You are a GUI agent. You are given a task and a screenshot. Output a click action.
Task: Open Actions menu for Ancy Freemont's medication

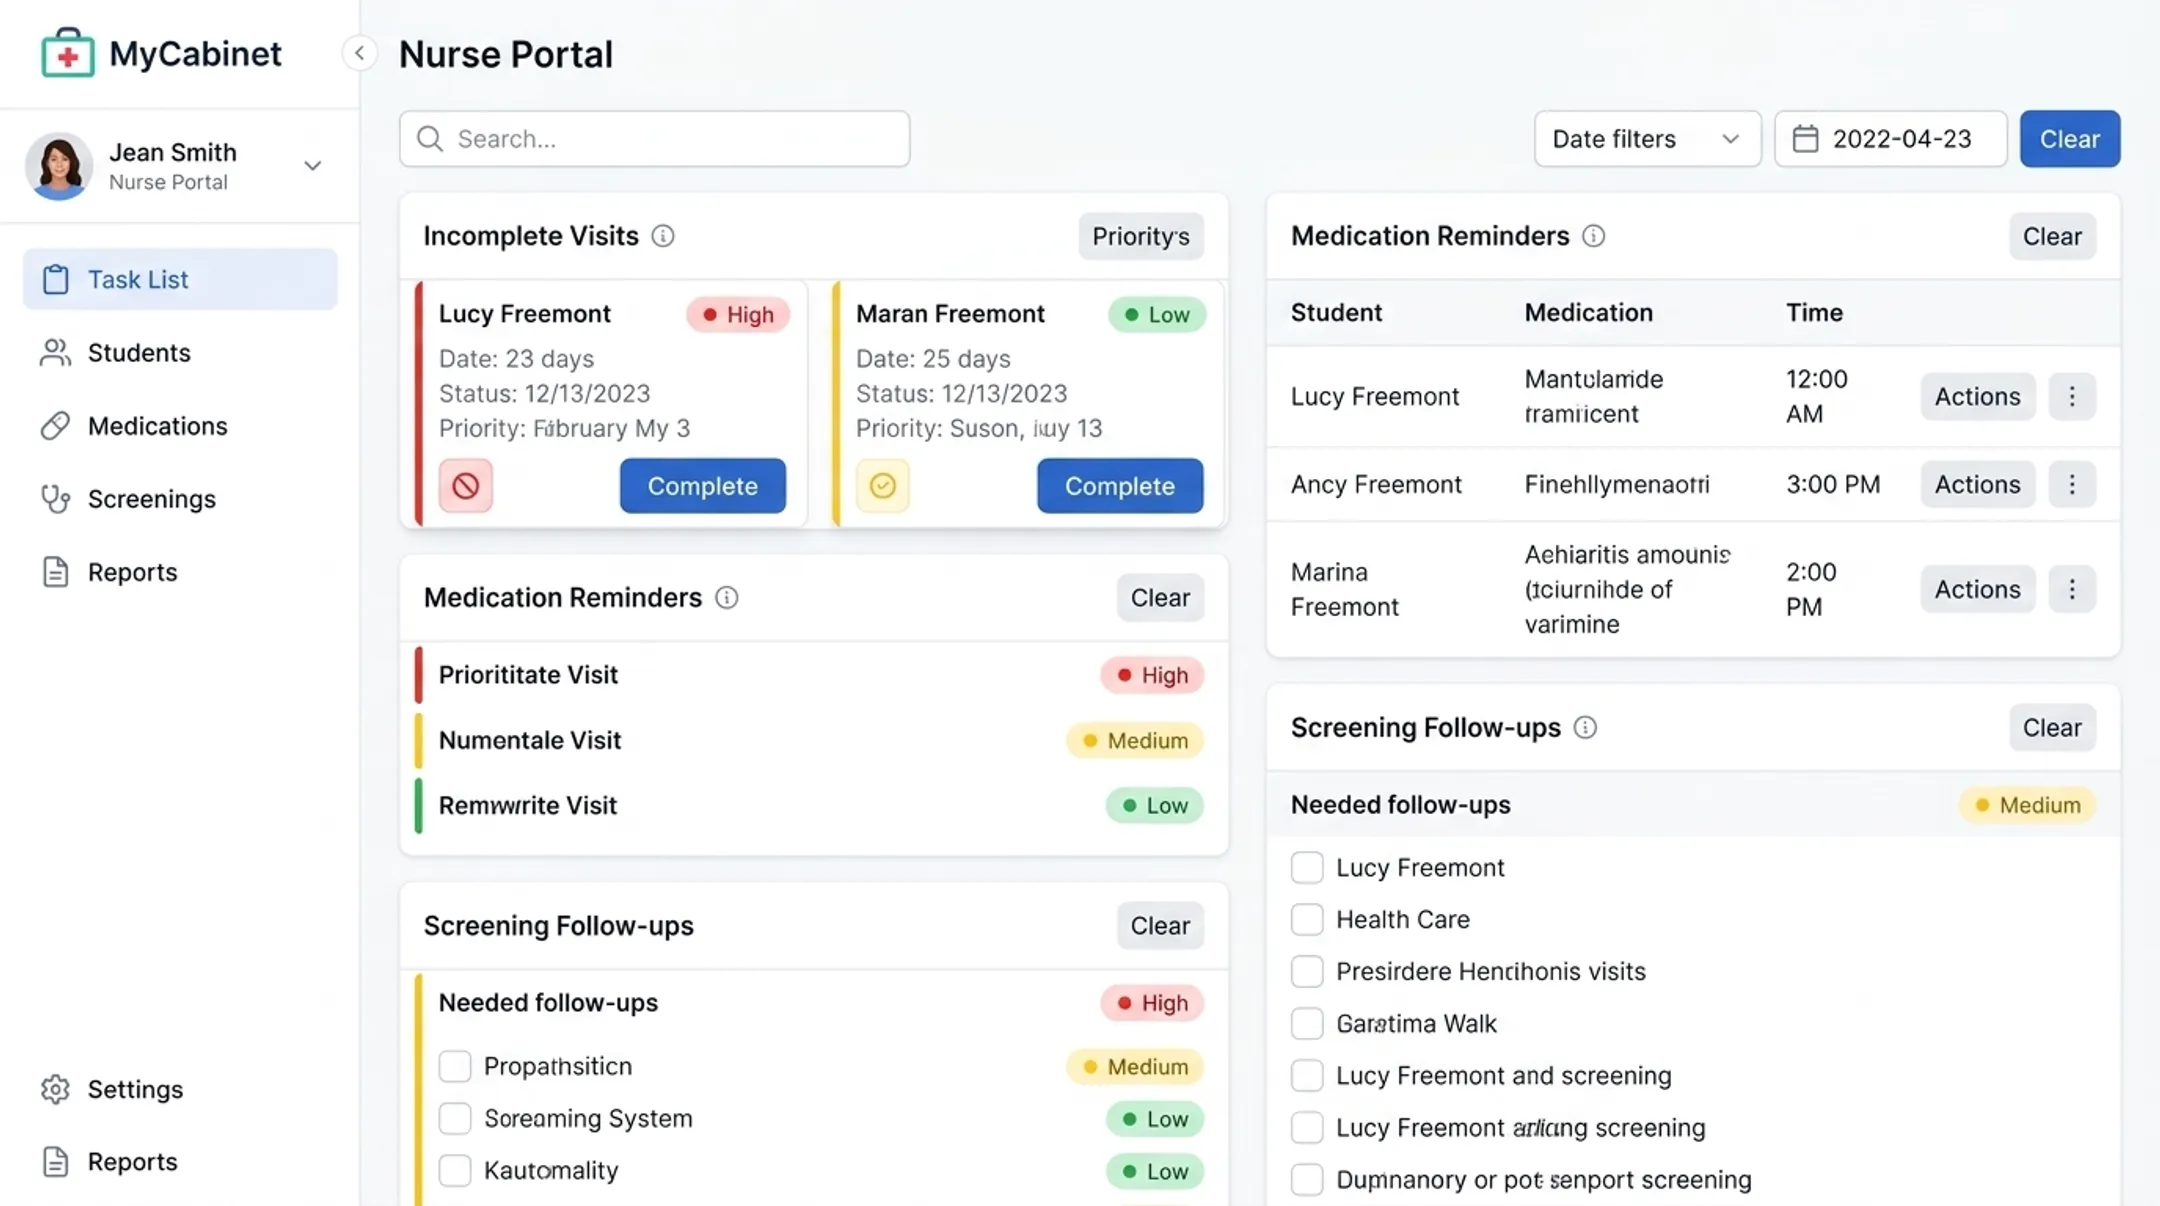(1977, 485)
